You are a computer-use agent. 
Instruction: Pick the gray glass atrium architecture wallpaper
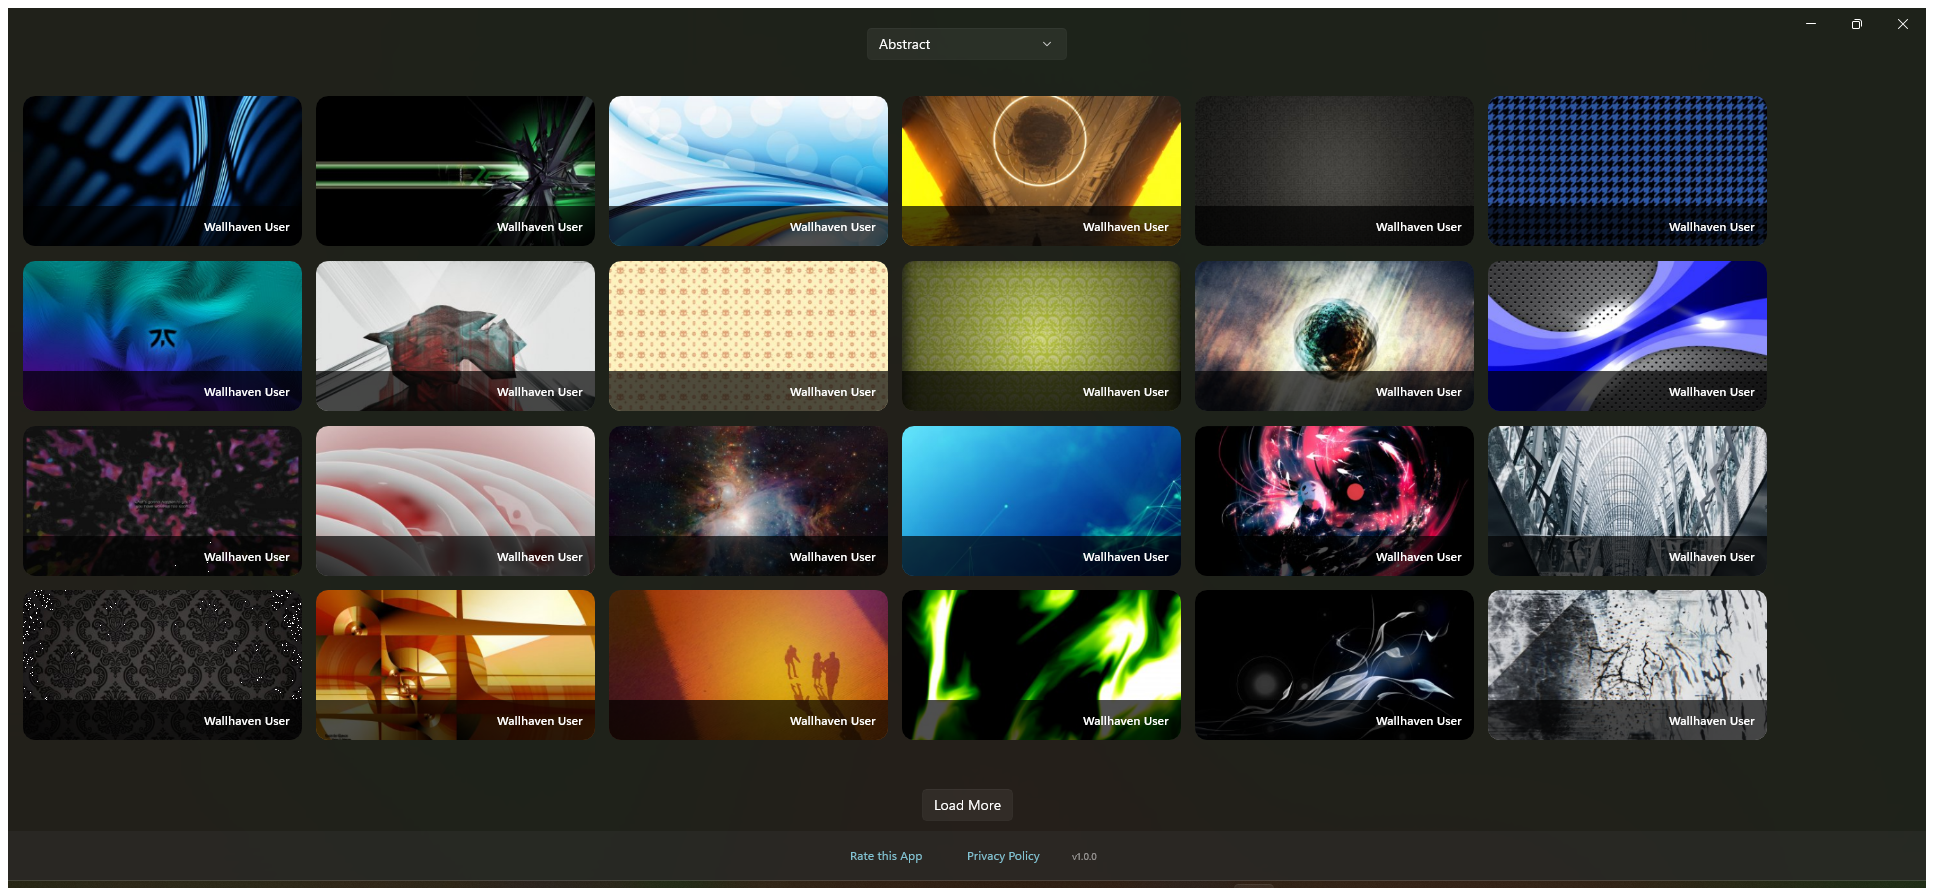click(1627, 501)
